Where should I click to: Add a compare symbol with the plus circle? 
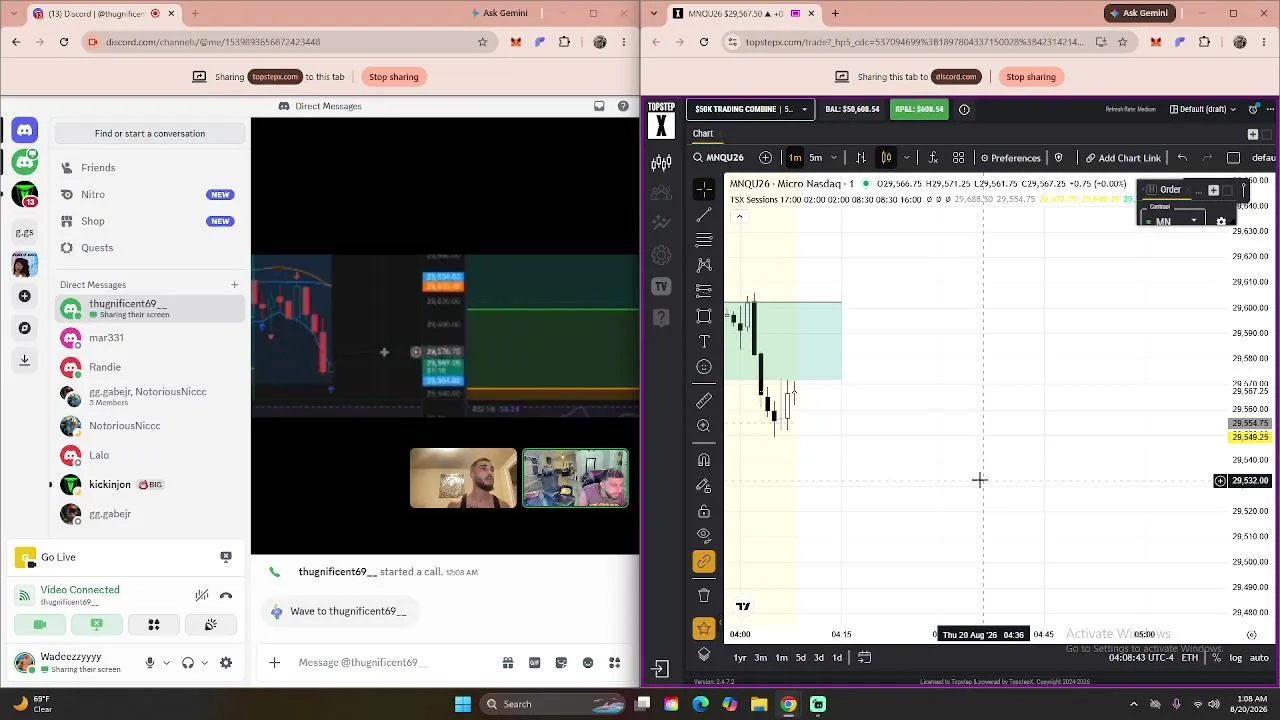pos(765,158)
